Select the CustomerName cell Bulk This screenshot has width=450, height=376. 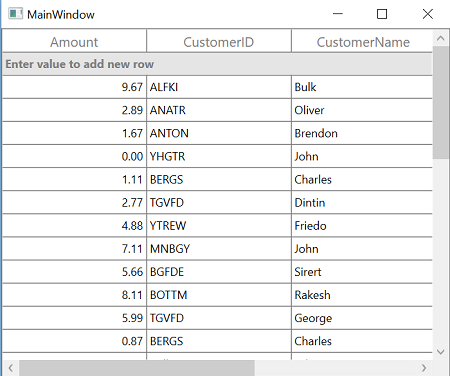click(x=362, y=87)
